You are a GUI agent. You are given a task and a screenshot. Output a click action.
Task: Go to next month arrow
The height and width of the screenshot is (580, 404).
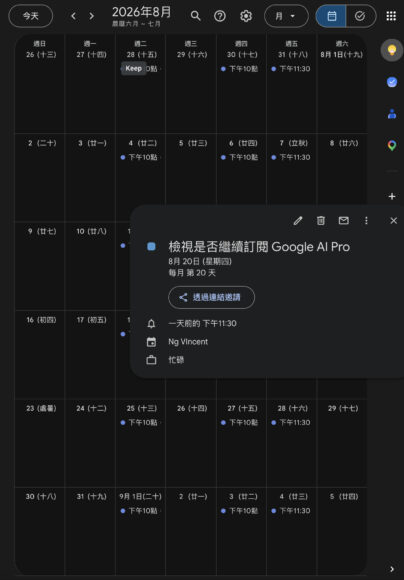click(92, 16)
